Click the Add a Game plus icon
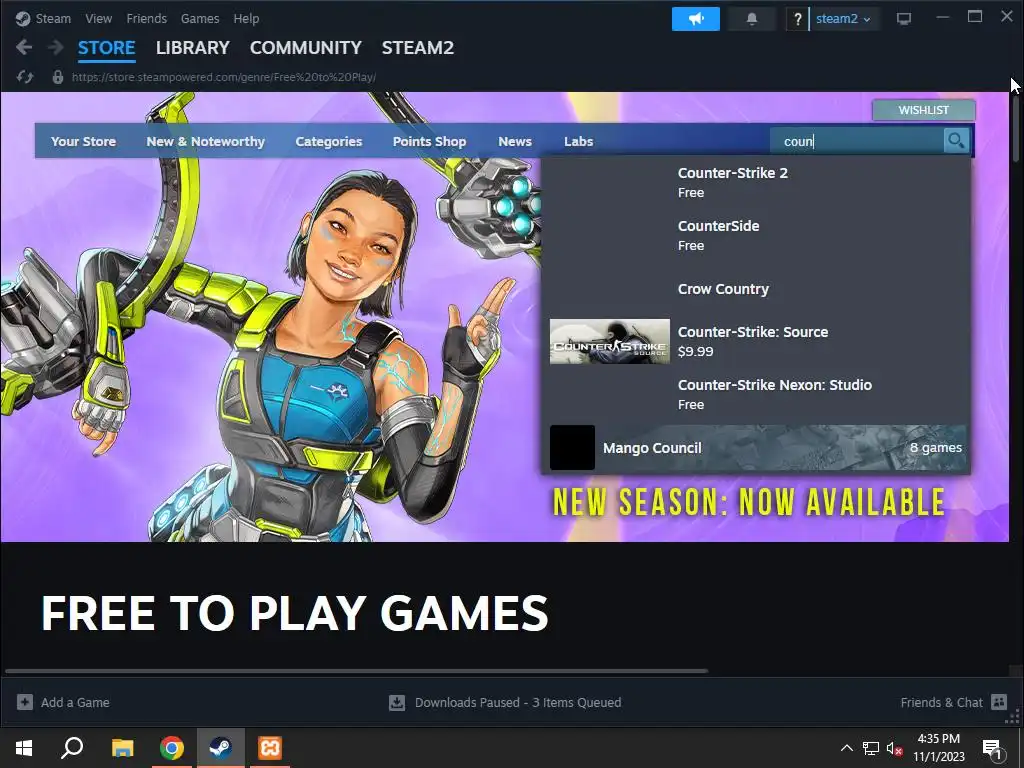Screen dimensions: 1024x768 point(25,702)
